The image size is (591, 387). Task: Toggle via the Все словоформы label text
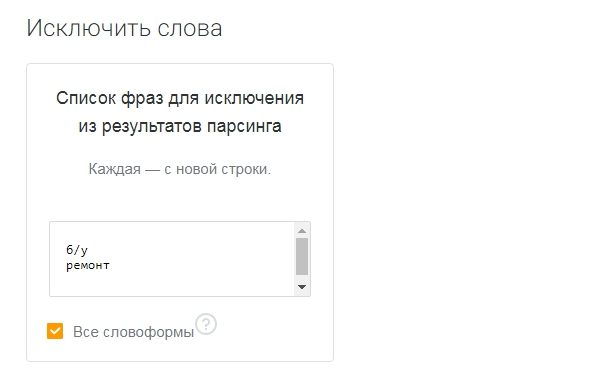(x=133, y=332)
